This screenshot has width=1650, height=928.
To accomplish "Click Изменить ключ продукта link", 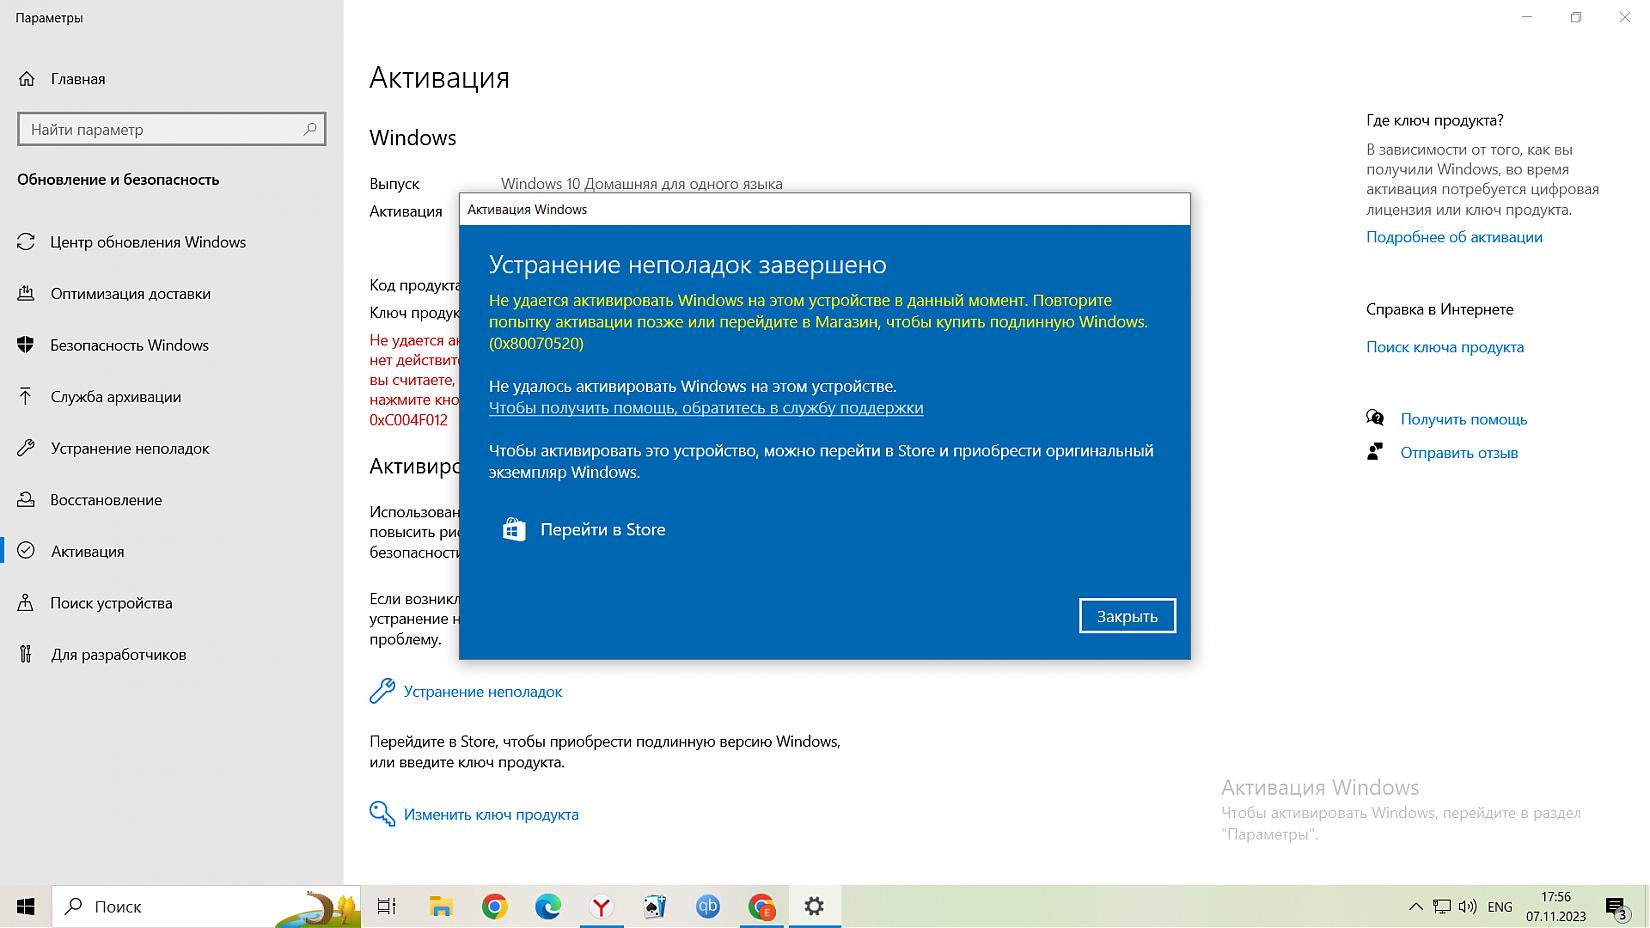I will (x=490, y=815).
